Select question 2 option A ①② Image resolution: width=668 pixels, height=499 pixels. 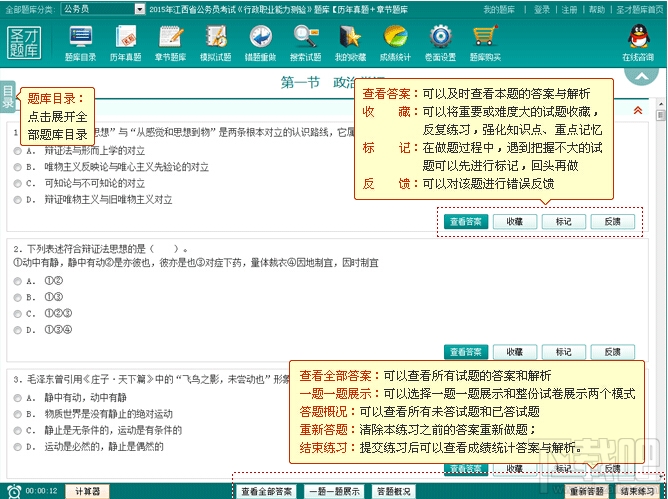point(17,281)
